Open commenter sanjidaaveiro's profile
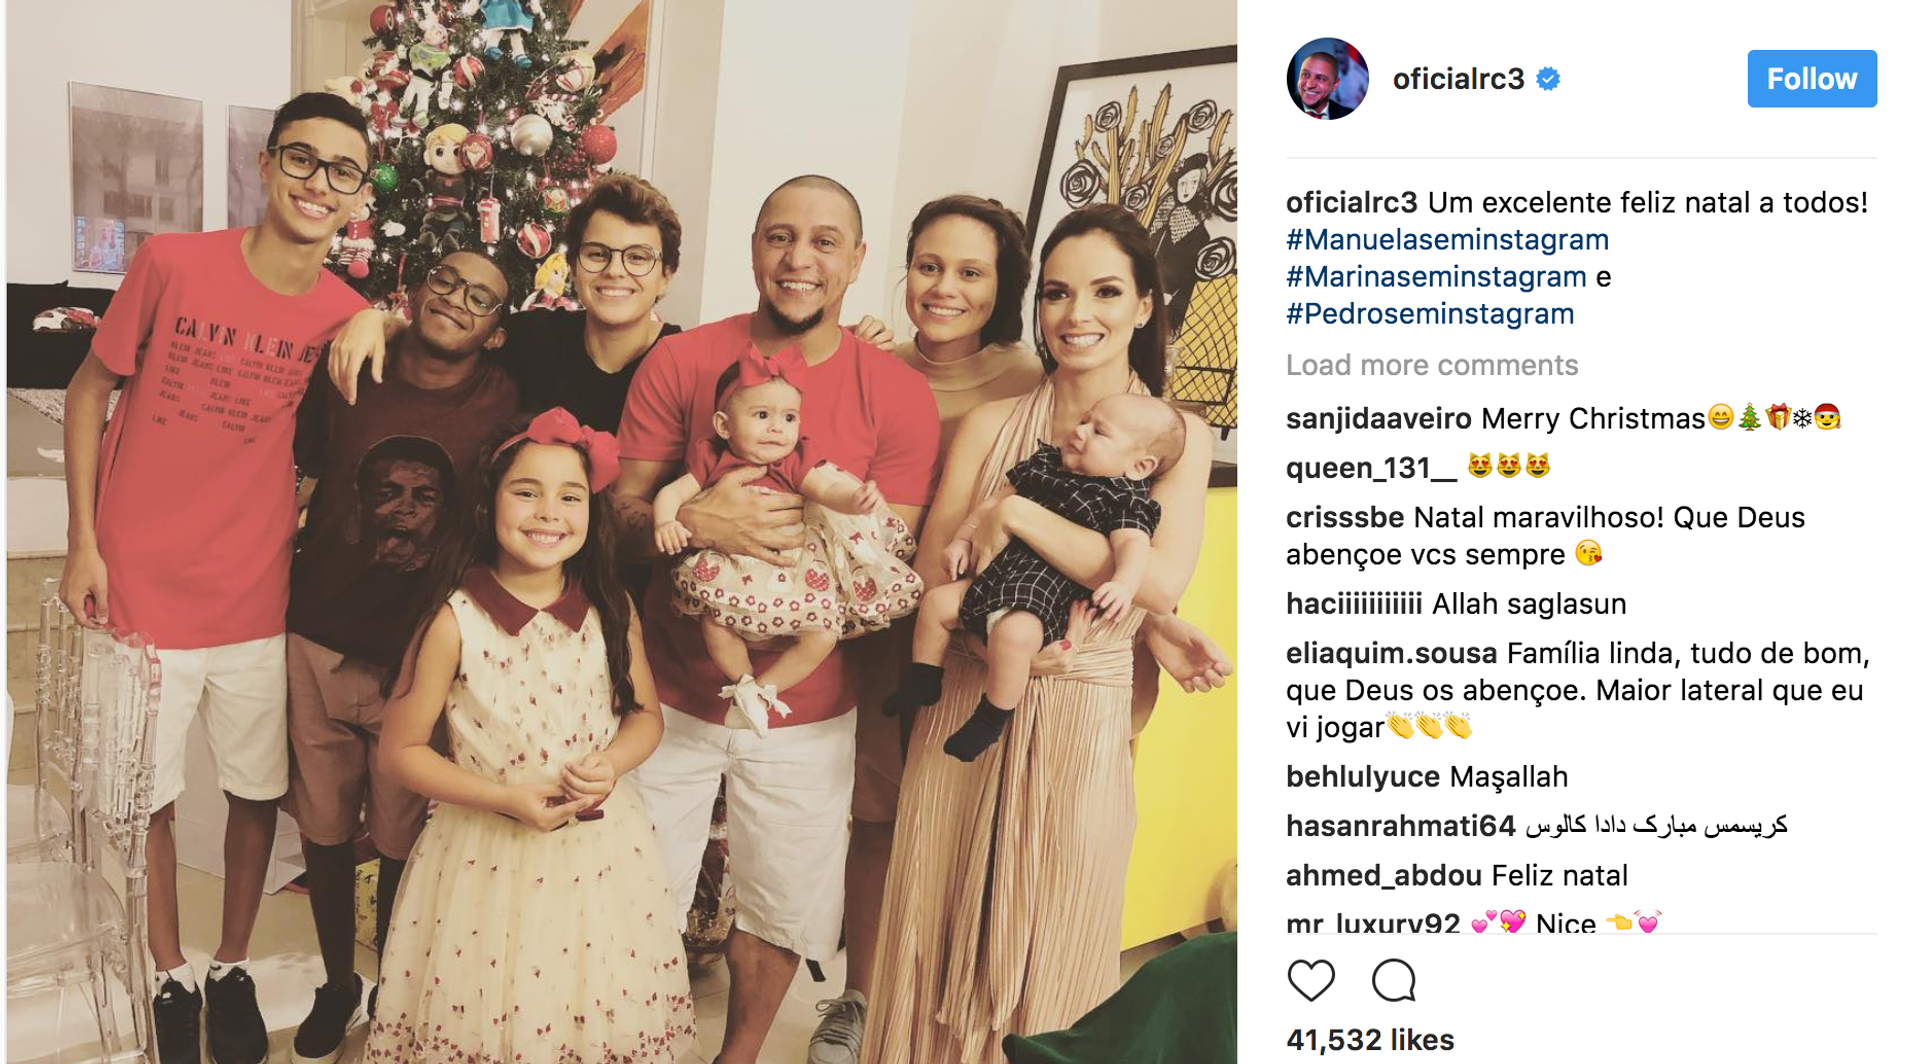 pos(1378,419)
